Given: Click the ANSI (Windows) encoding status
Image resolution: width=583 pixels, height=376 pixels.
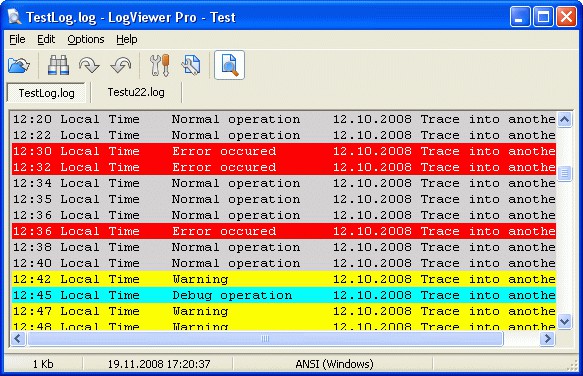Looking at the screenshot, I should pyautogui.click(x=334, y=364).
